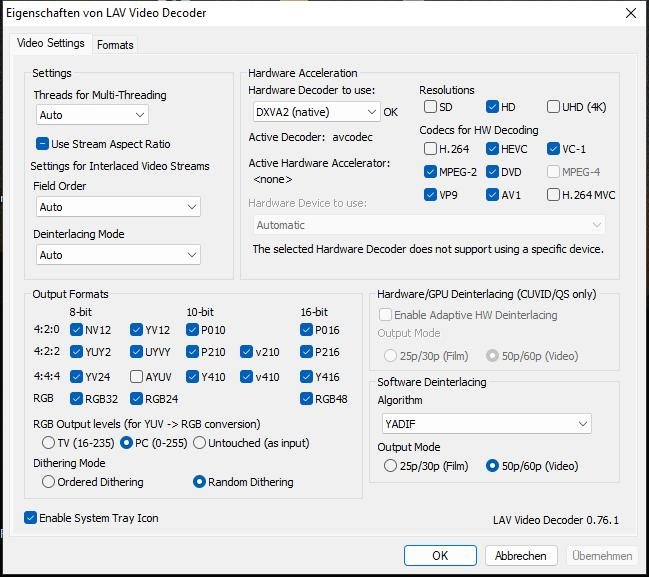Open the Field Order dropdown
Image resolution: width=649 pixels, height=577 pixels.
click(x=119, y=207)
